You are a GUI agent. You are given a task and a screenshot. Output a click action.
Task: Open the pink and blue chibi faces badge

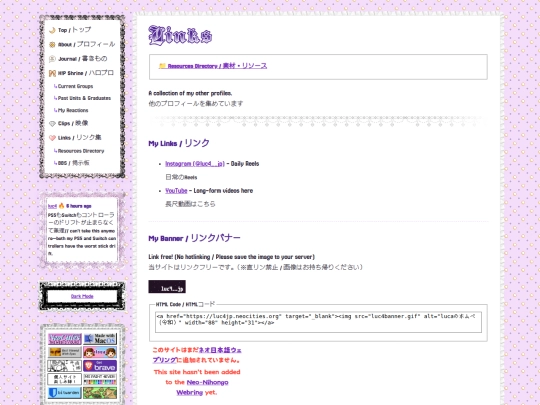click(x=100, y=352)
